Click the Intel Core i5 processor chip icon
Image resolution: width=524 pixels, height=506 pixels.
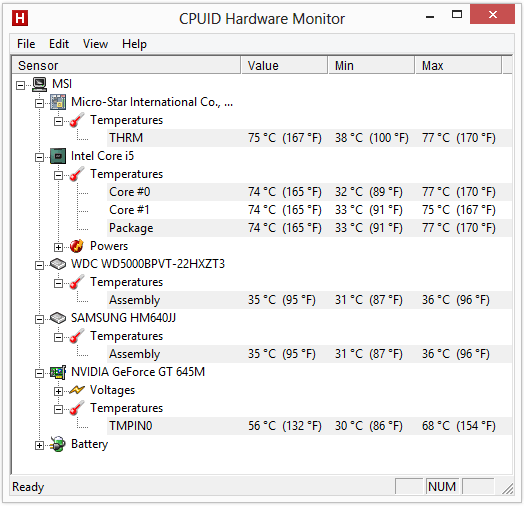pyautogui.click(x=58, y=156)
